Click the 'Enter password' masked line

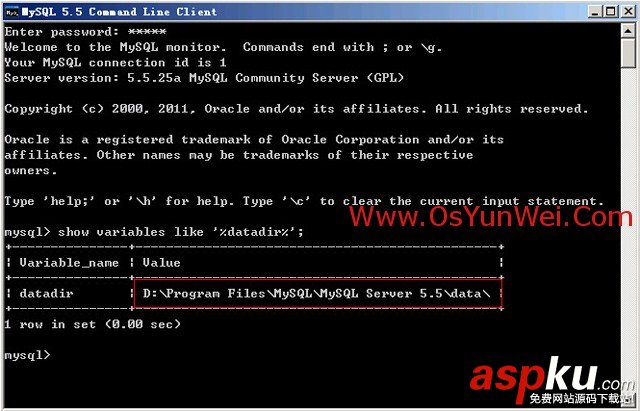click(x=85, y=32)
